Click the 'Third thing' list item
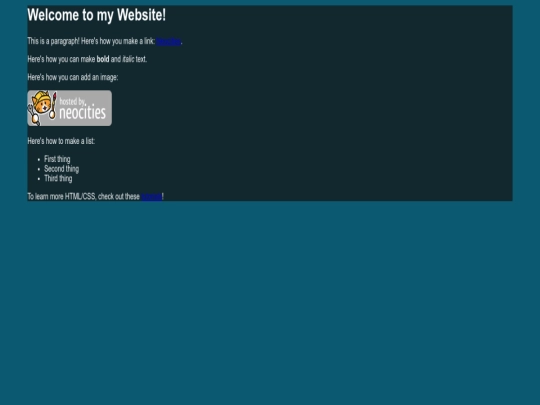 pos(58,178)
